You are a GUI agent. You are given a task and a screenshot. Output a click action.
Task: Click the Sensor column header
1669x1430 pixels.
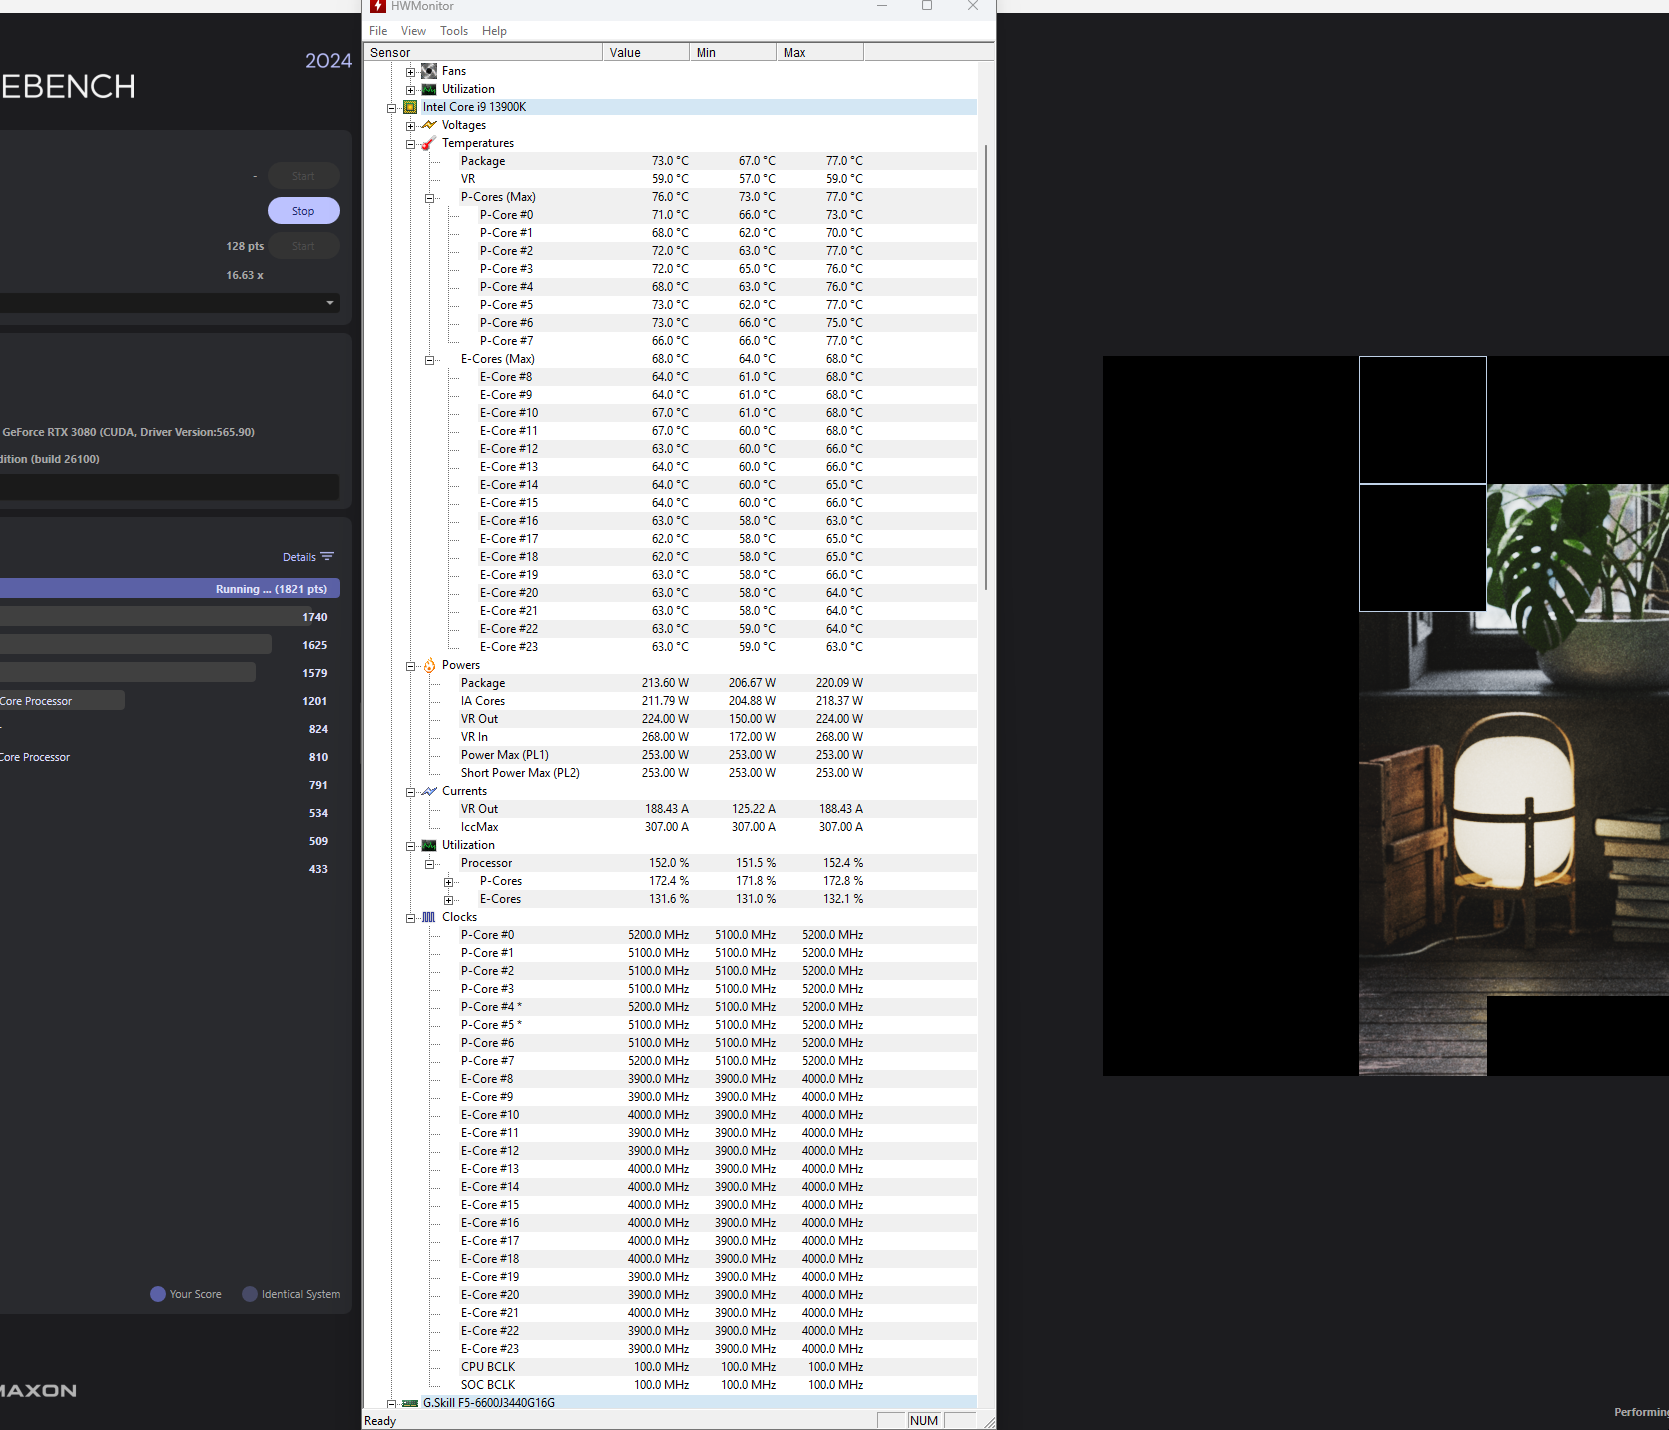coord(483,53)
